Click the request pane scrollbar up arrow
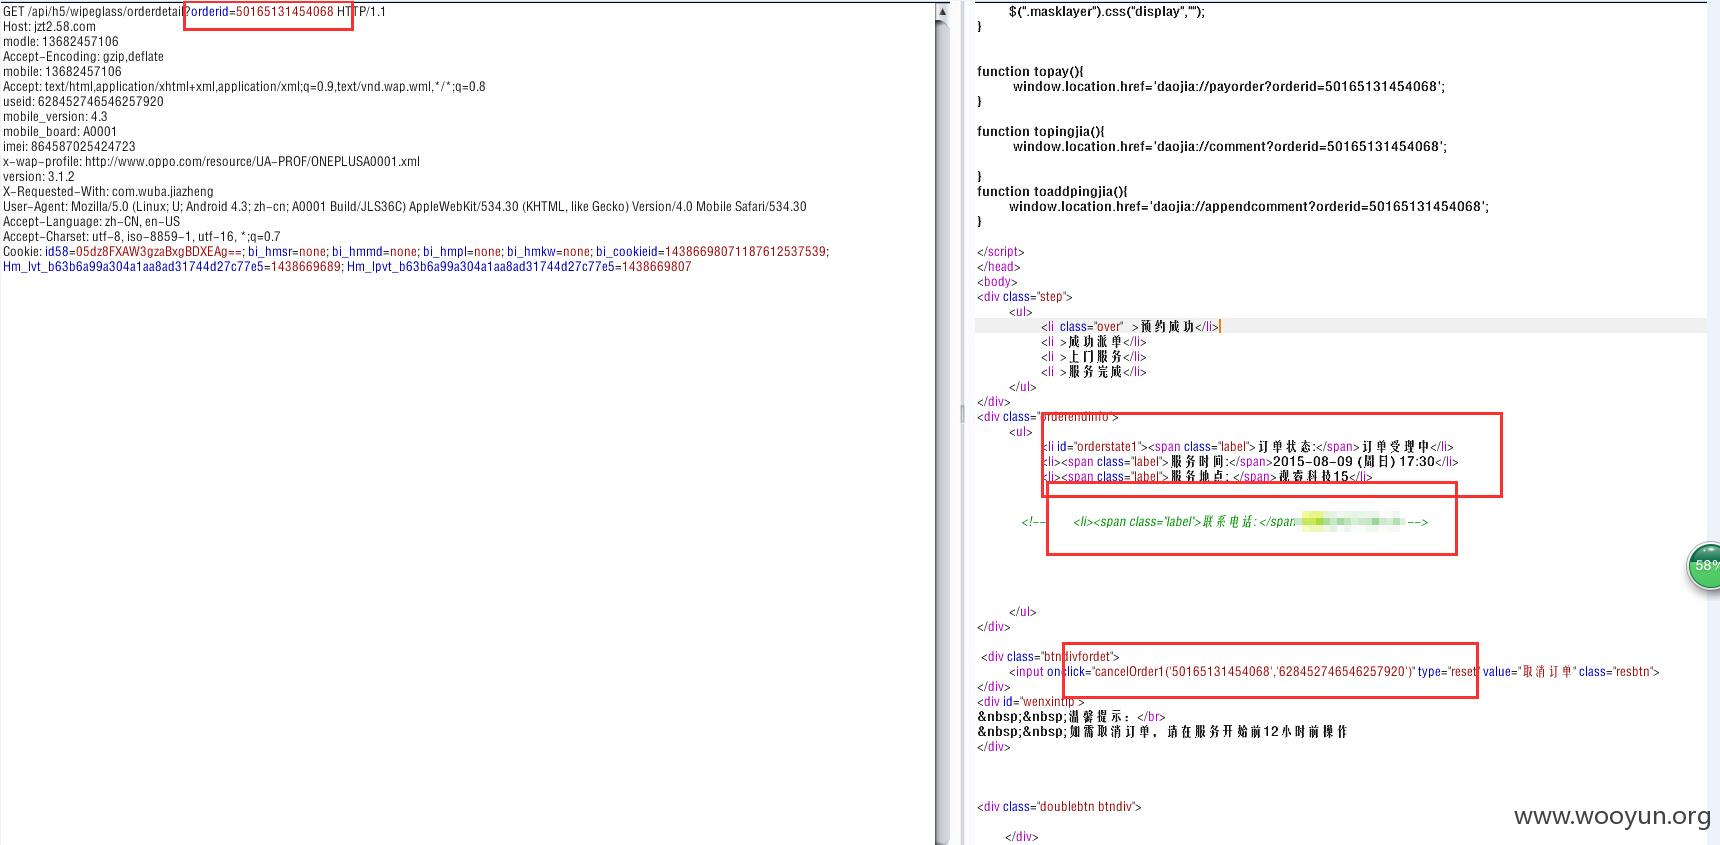Image resolution: width=1720 pixels, height=845 pixels. click(942, 12)
